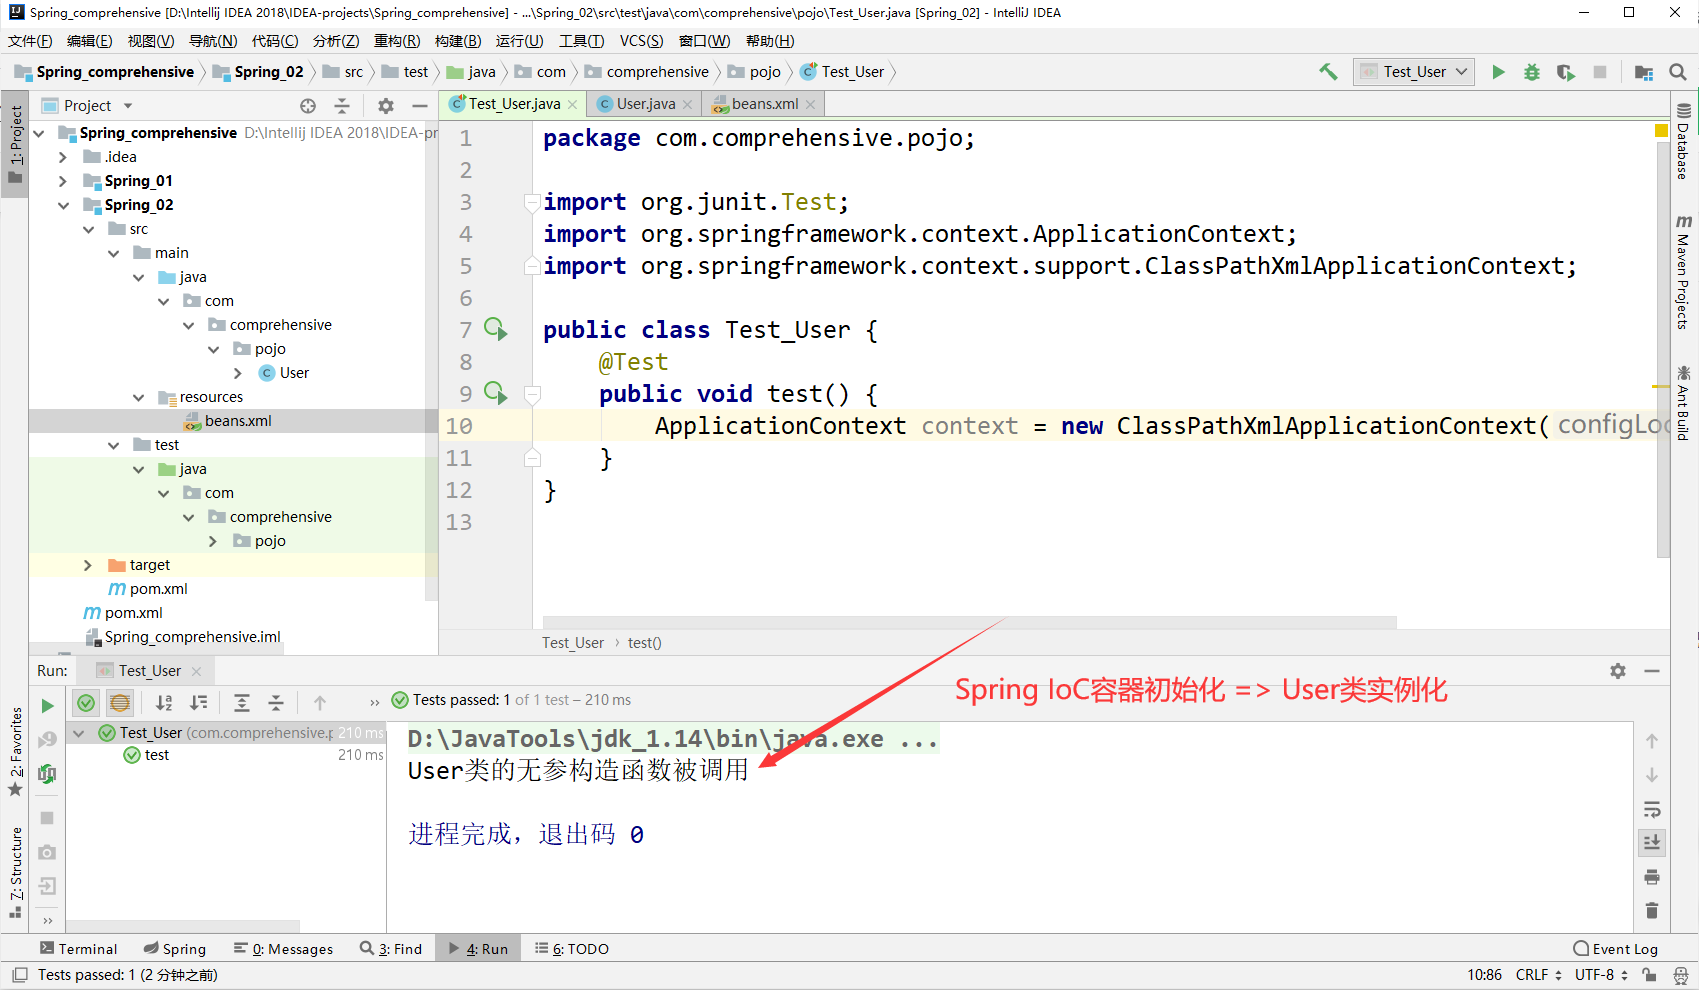Open the 6: TODO tool window

(x=571, y=949)
